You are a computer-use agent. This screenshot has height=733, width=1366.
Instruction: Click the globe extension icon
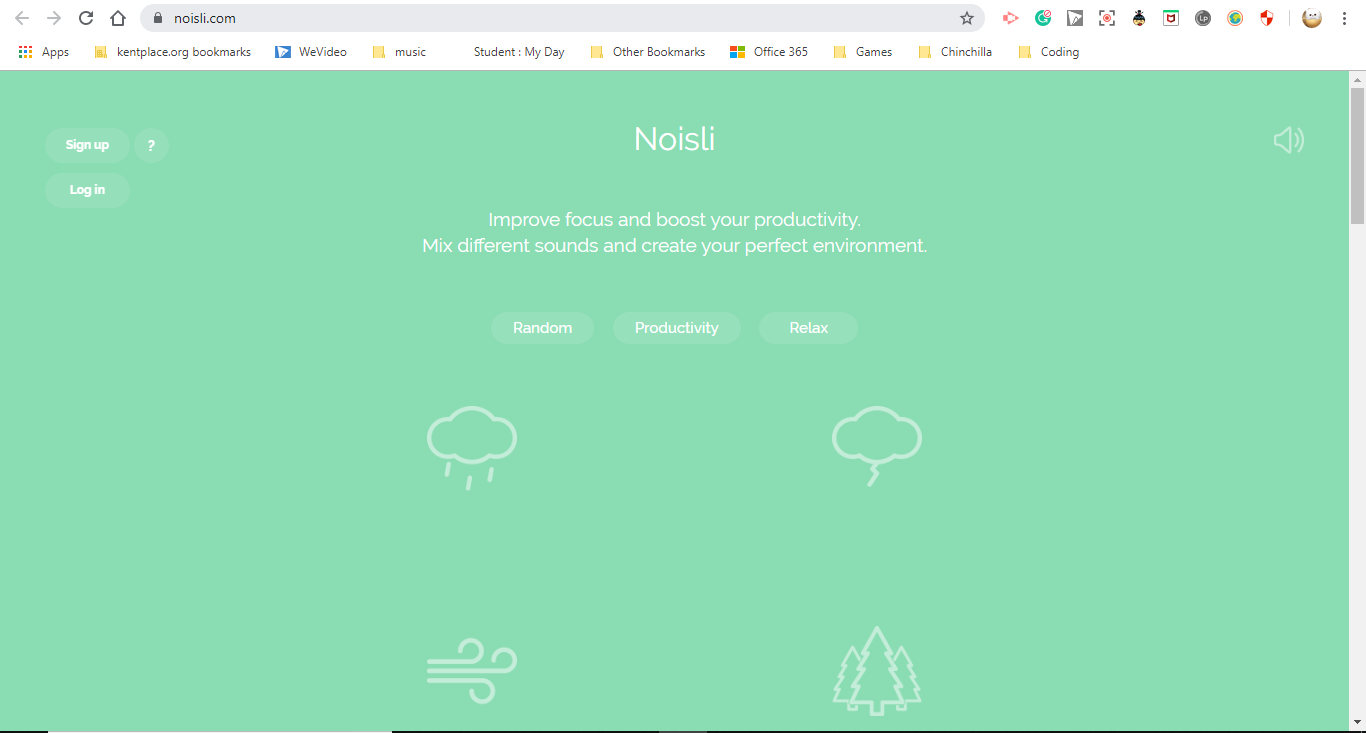1235,18
